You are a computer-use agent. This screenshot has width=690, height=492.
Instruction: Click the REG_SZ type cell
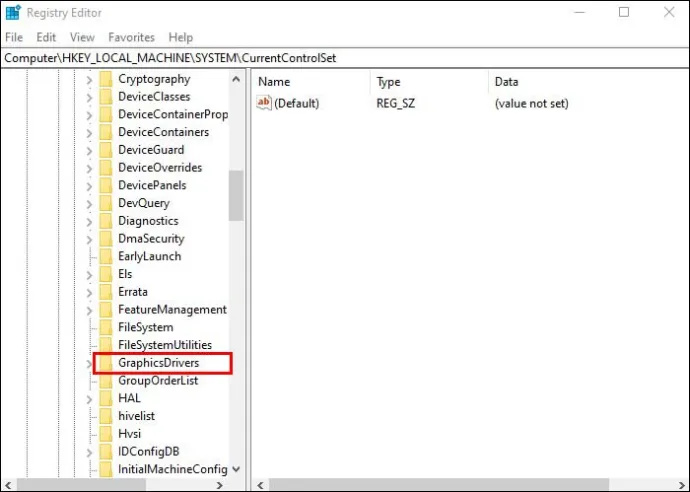[x=396, y=103]
